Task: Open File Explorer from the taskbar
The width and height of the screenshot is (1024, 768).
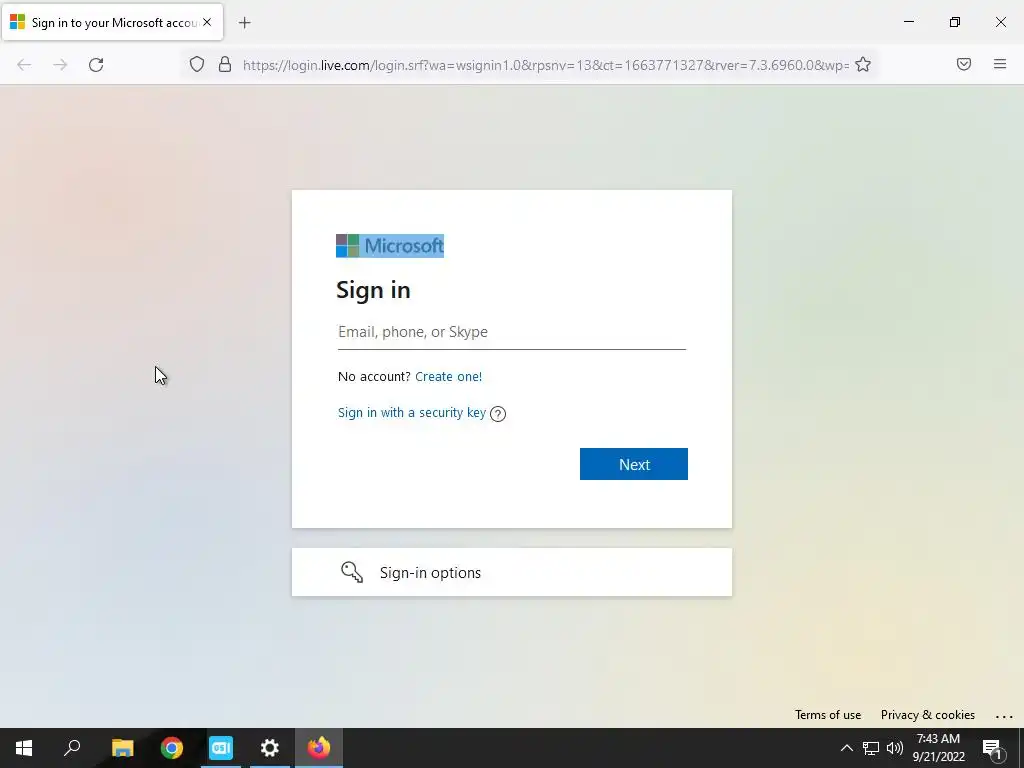Action: point(122,748)
